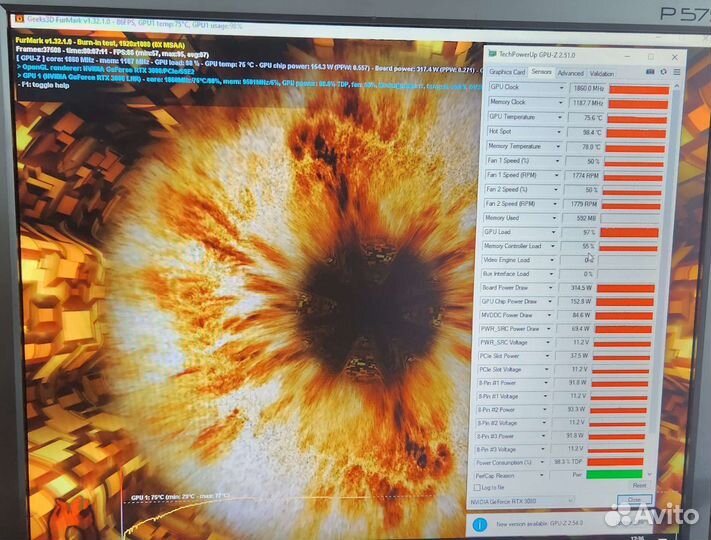Click the GPU Clock red graph bar

[639, 90]
